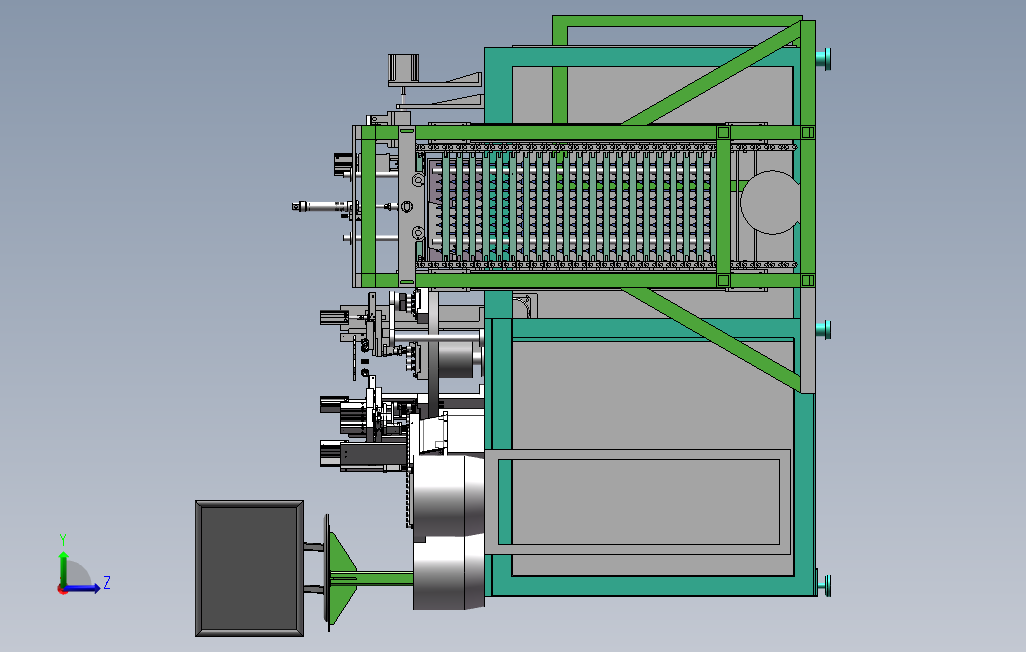Select the finned motor at top of assembly

(x=403, y=69)
